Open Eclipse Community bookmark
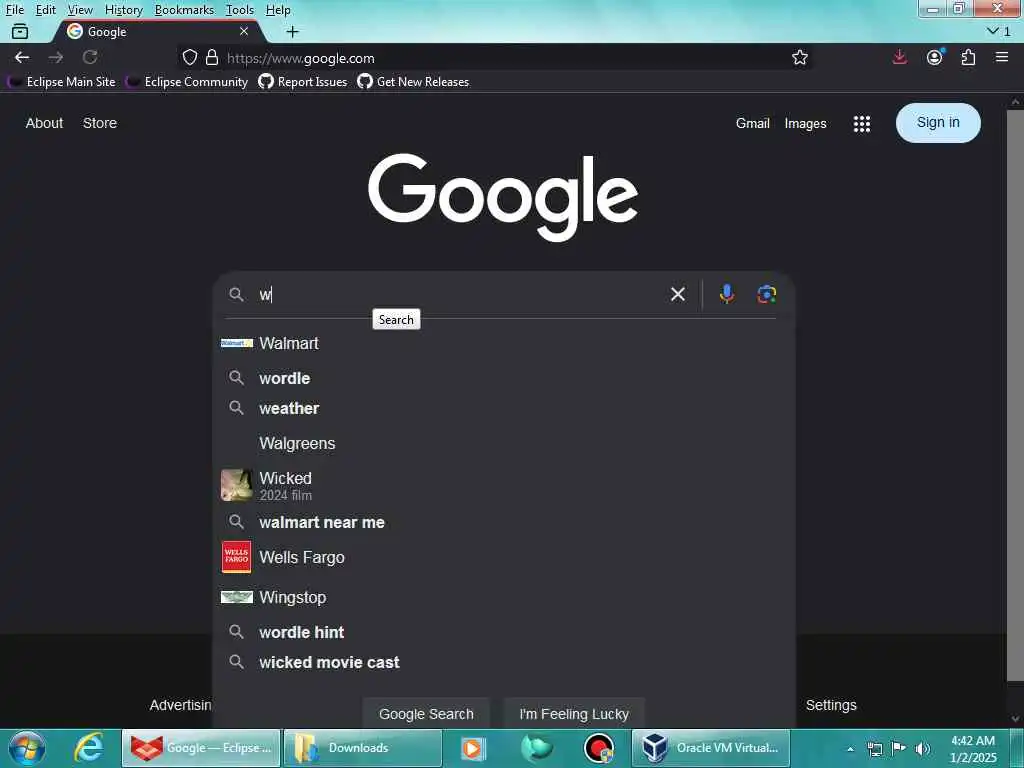The width and height of the screenshot is (1024, 768). 187,82
